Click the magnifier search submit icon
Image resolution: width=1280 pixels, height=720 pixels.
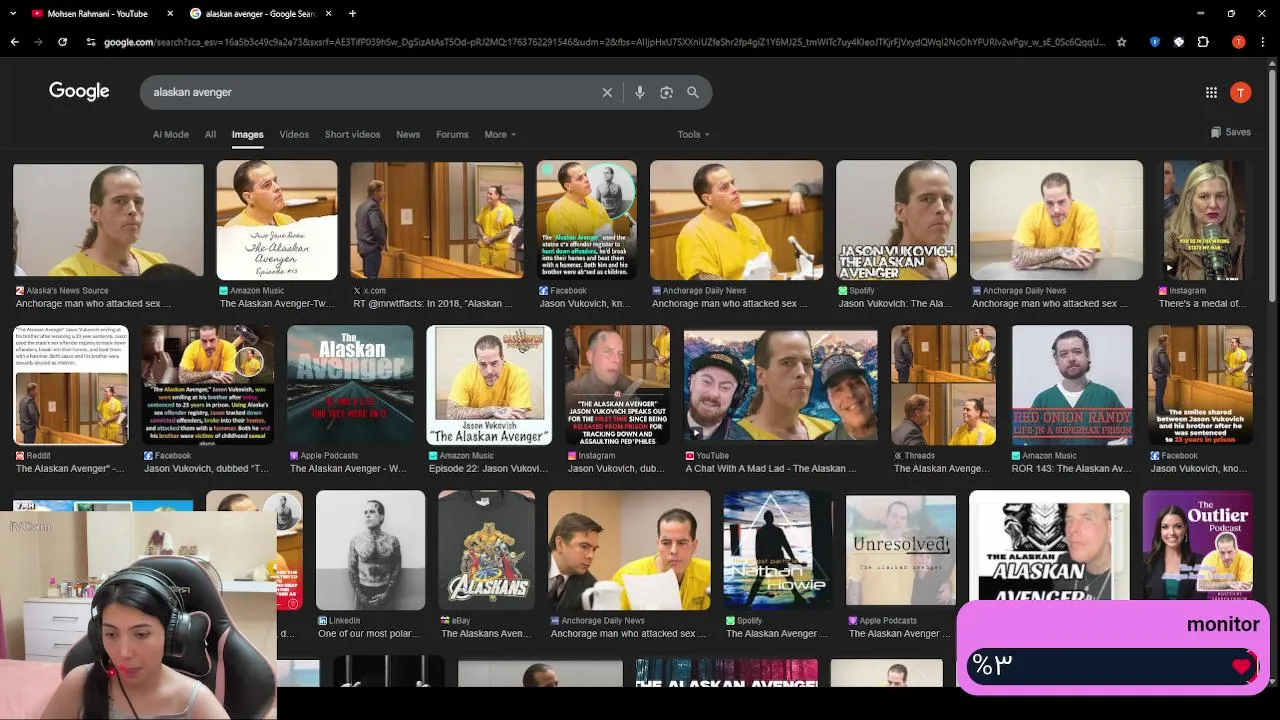(693, 92)
